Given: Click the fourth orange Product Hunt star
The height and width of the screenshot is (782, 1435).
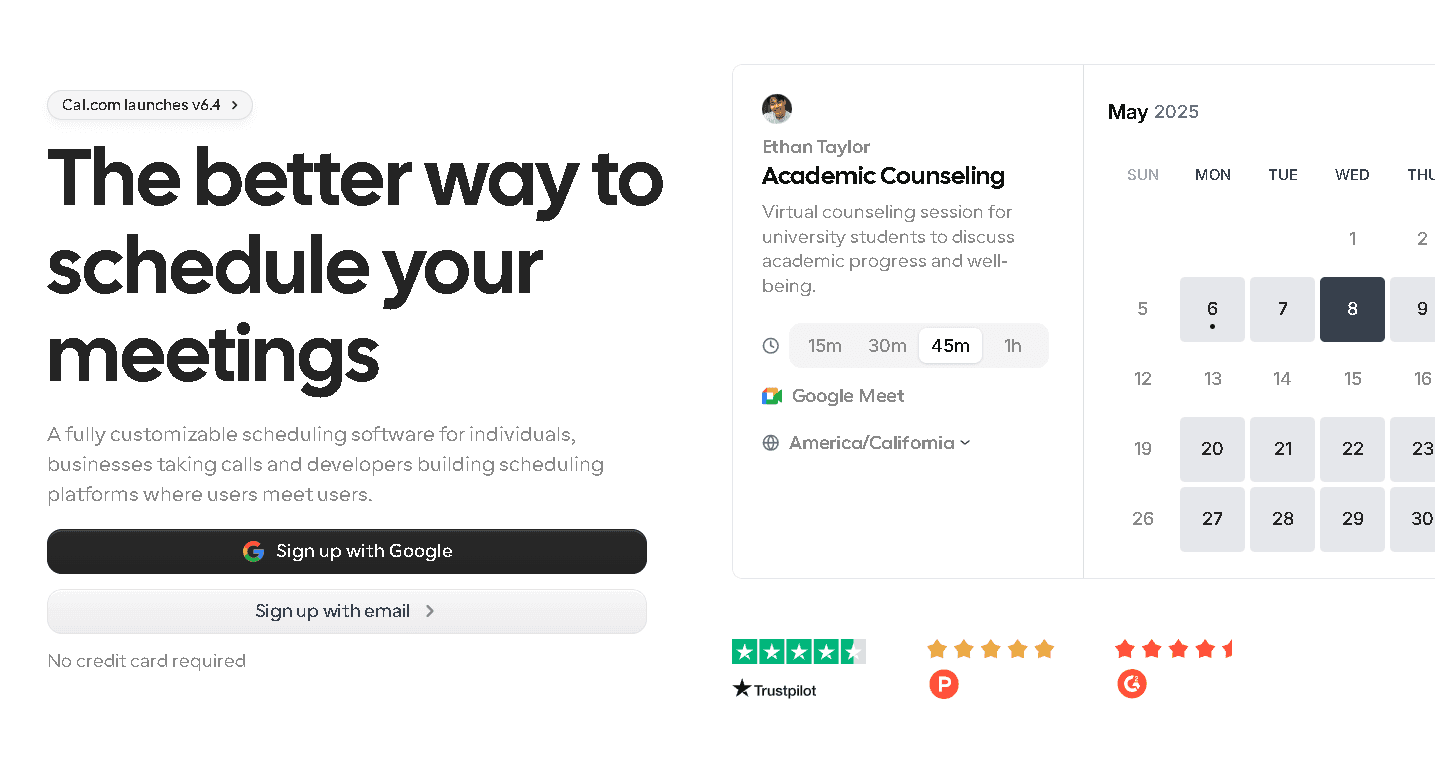Looking at the screenshot, I should pyautogui.click(x=1017, y=649).
